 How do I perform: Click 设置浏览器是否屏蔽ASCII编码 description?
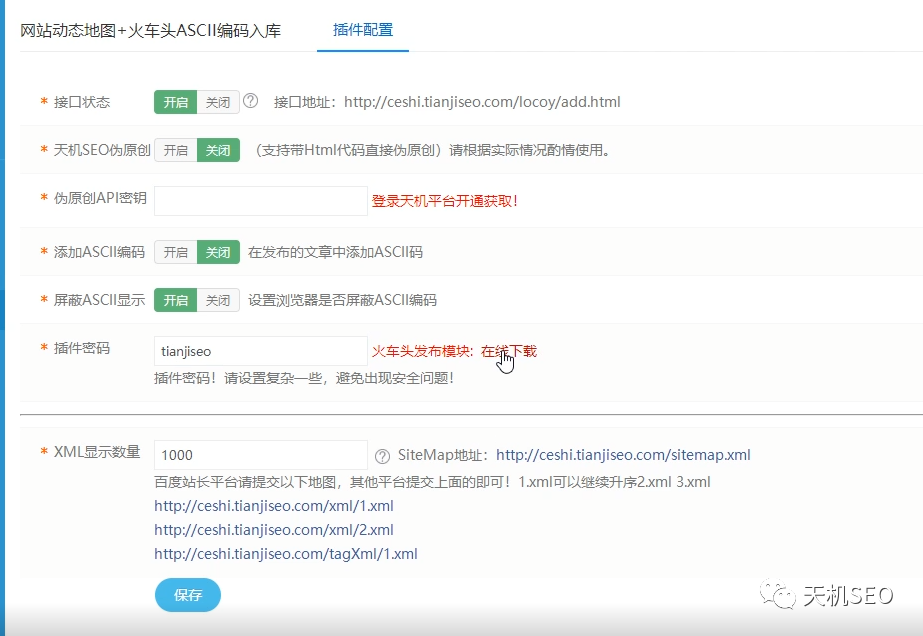(343, 300)
